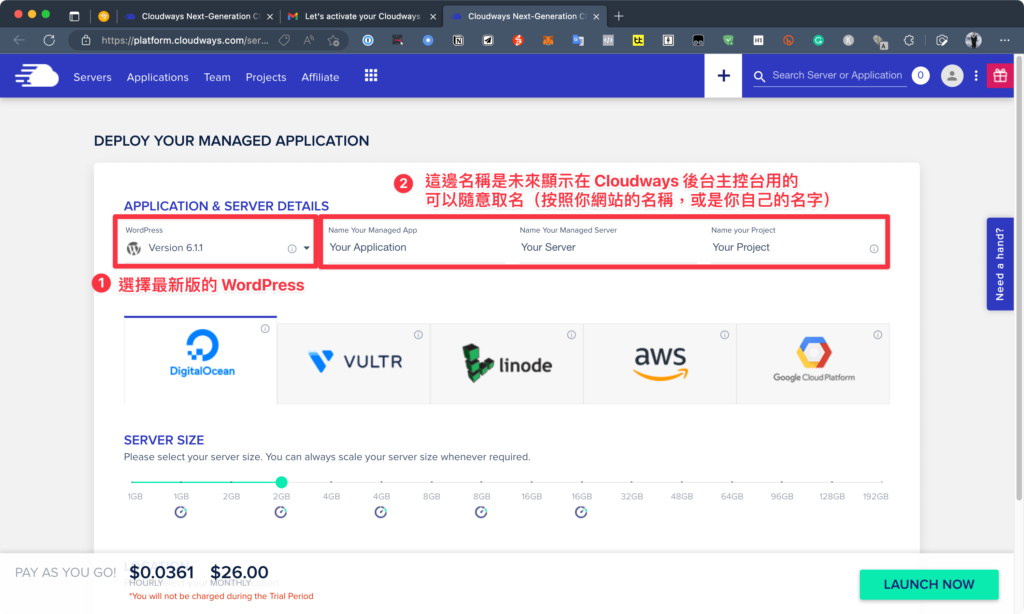
Task: Click the browser back arrow
Action: point(19,40)
